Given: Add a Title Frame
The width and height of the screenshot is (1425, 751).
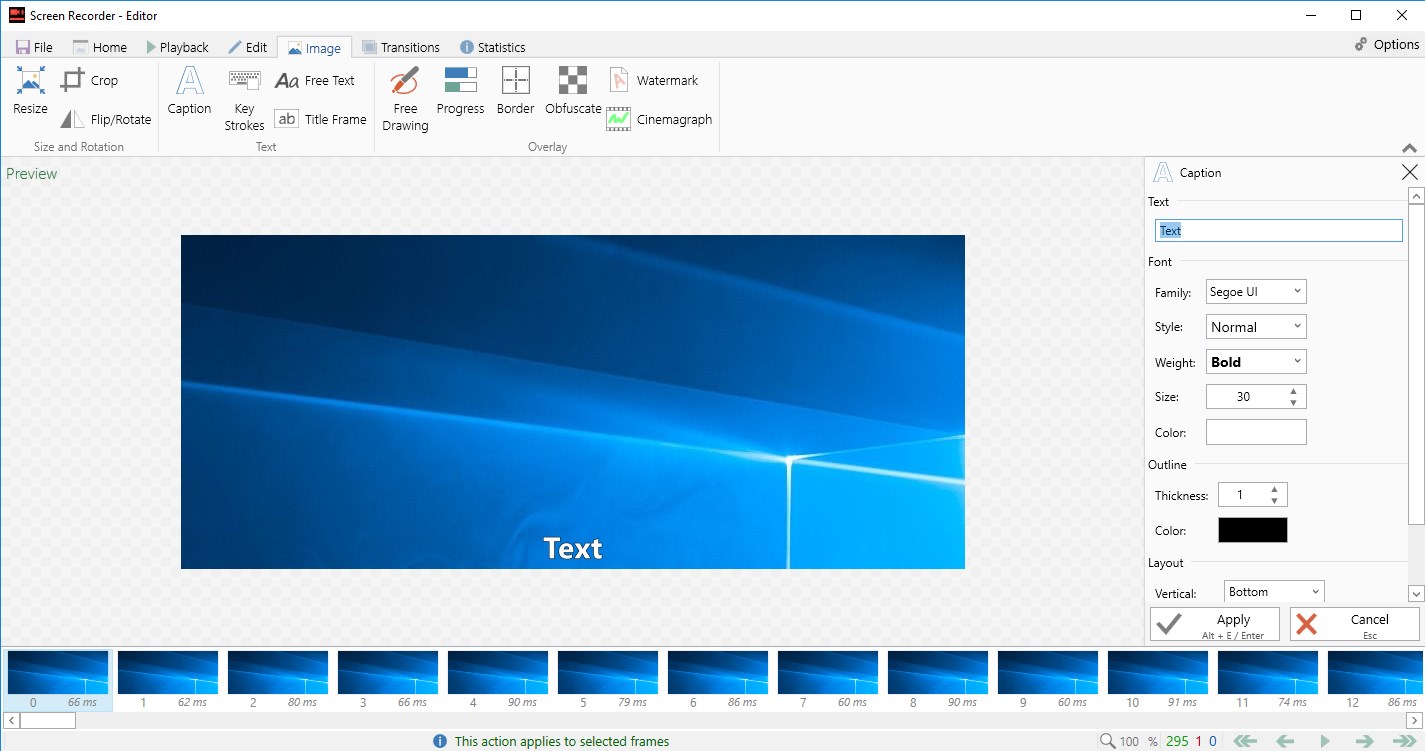Looking at the screenshot, I should tap(321, 119).
